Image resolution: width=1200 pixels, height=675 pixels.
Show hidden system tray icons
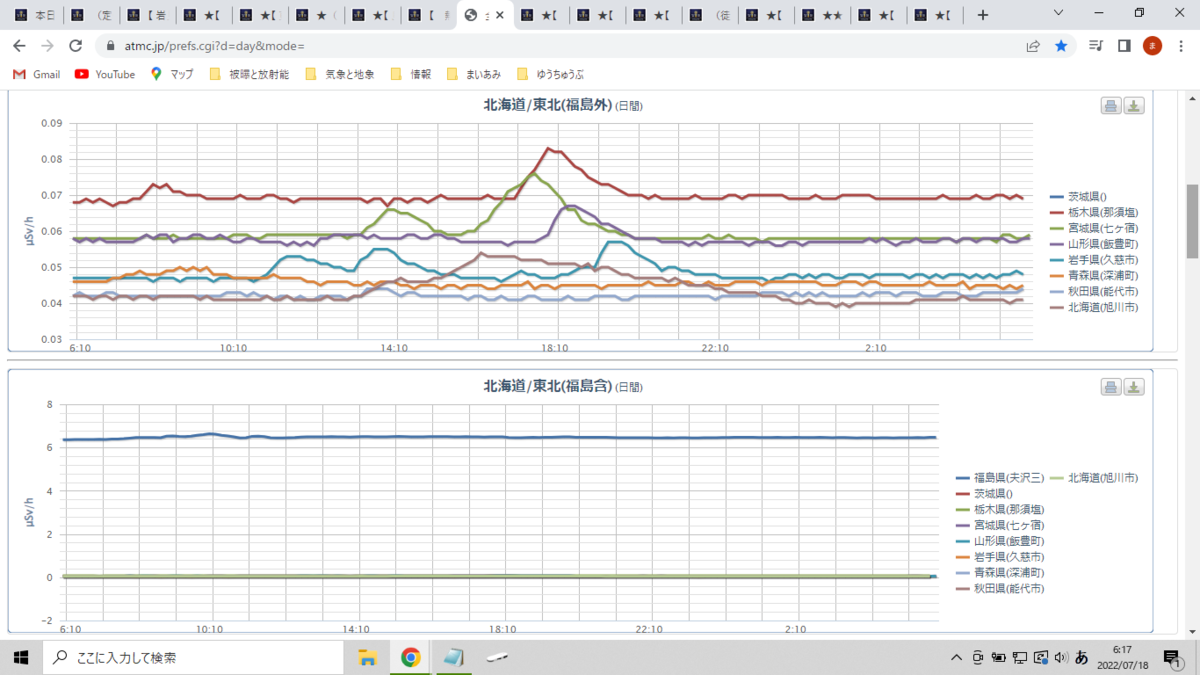(957, 657)
